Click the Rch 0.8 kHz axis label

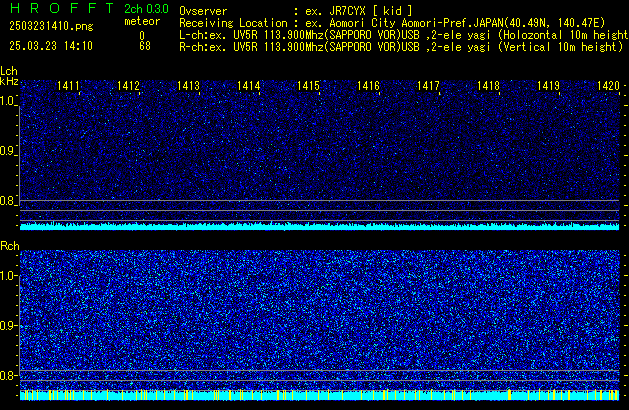coord(8,375)
